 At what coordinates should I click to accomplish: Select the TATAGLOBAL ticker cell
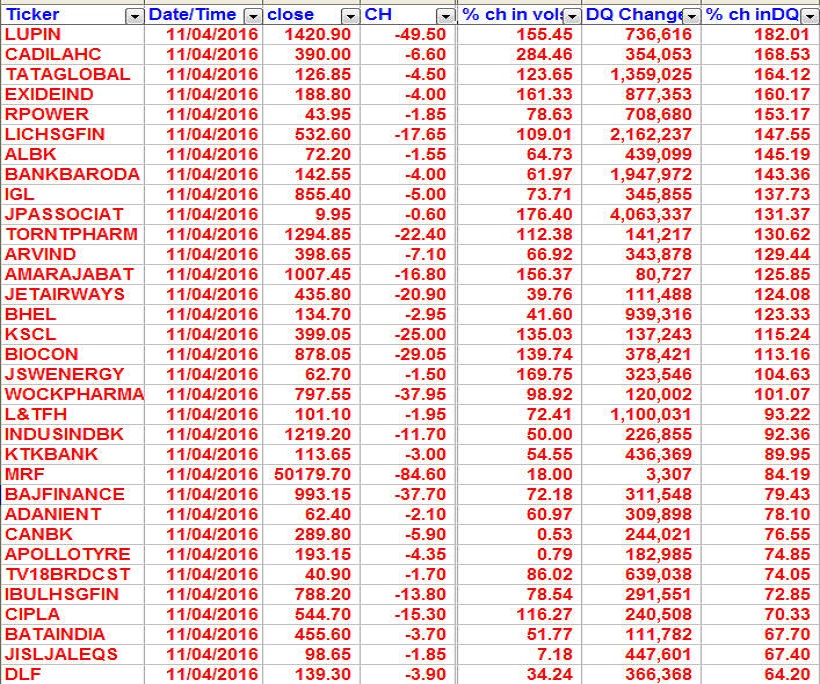point(67,74)
